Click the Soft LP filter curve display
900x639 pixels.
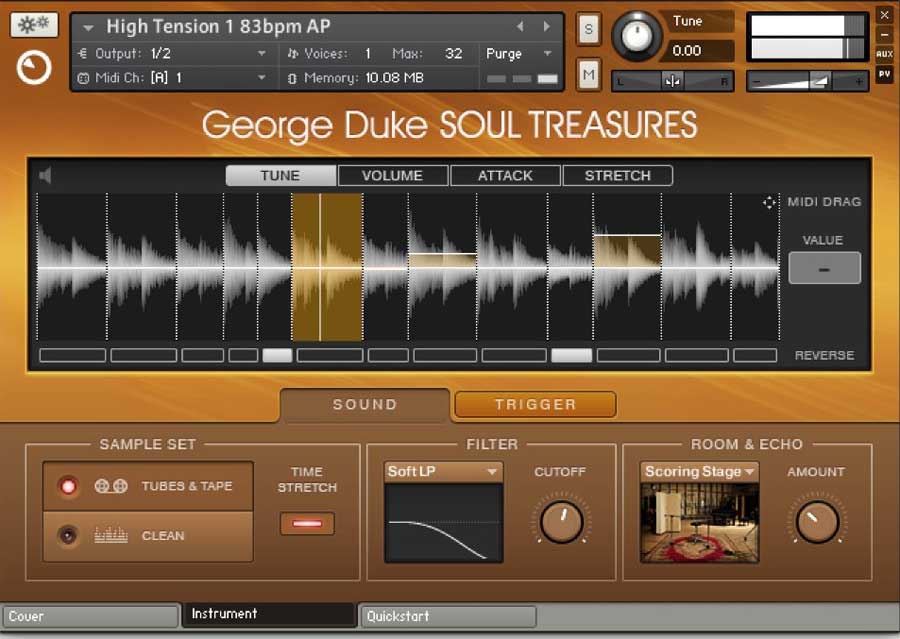(x=443, y=522)
